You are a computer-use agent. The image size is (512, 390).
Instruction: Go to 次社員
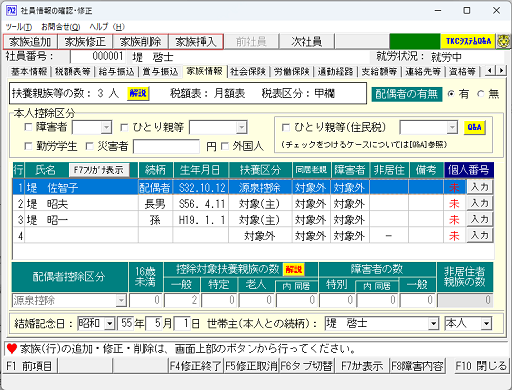coord(306,42)
